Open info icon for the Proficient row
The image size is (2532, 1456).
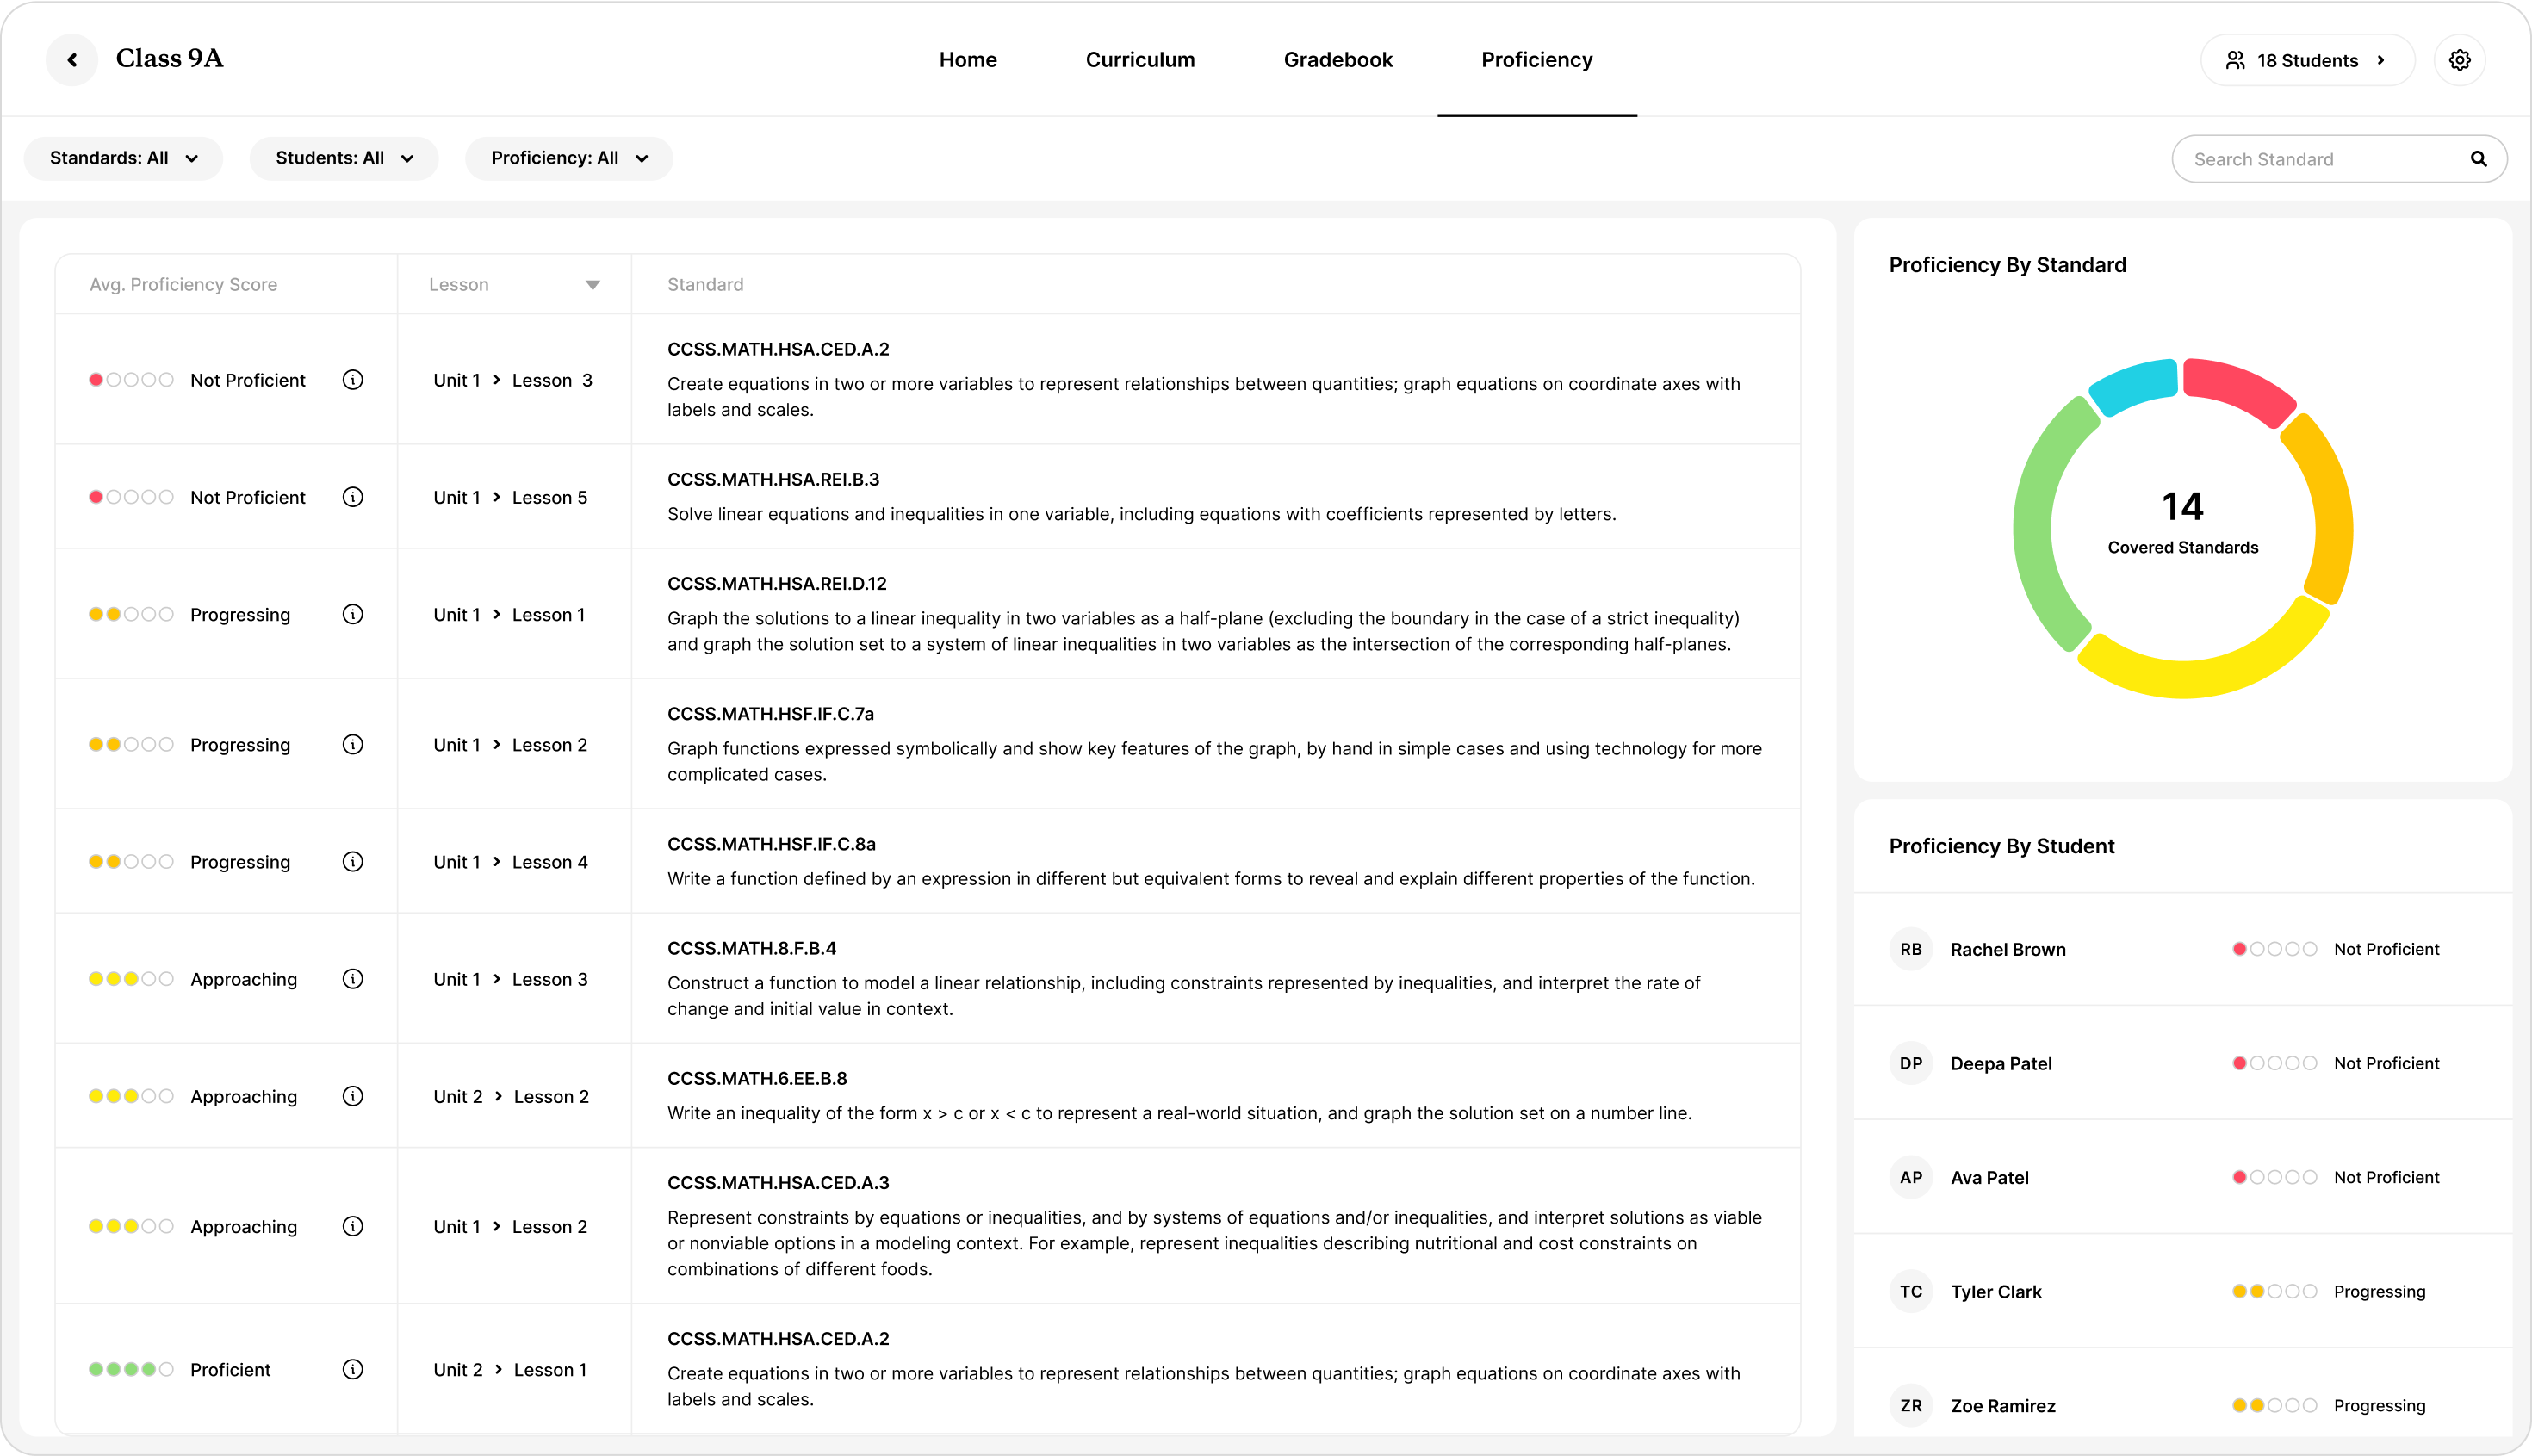click(x=352, y=1369)
